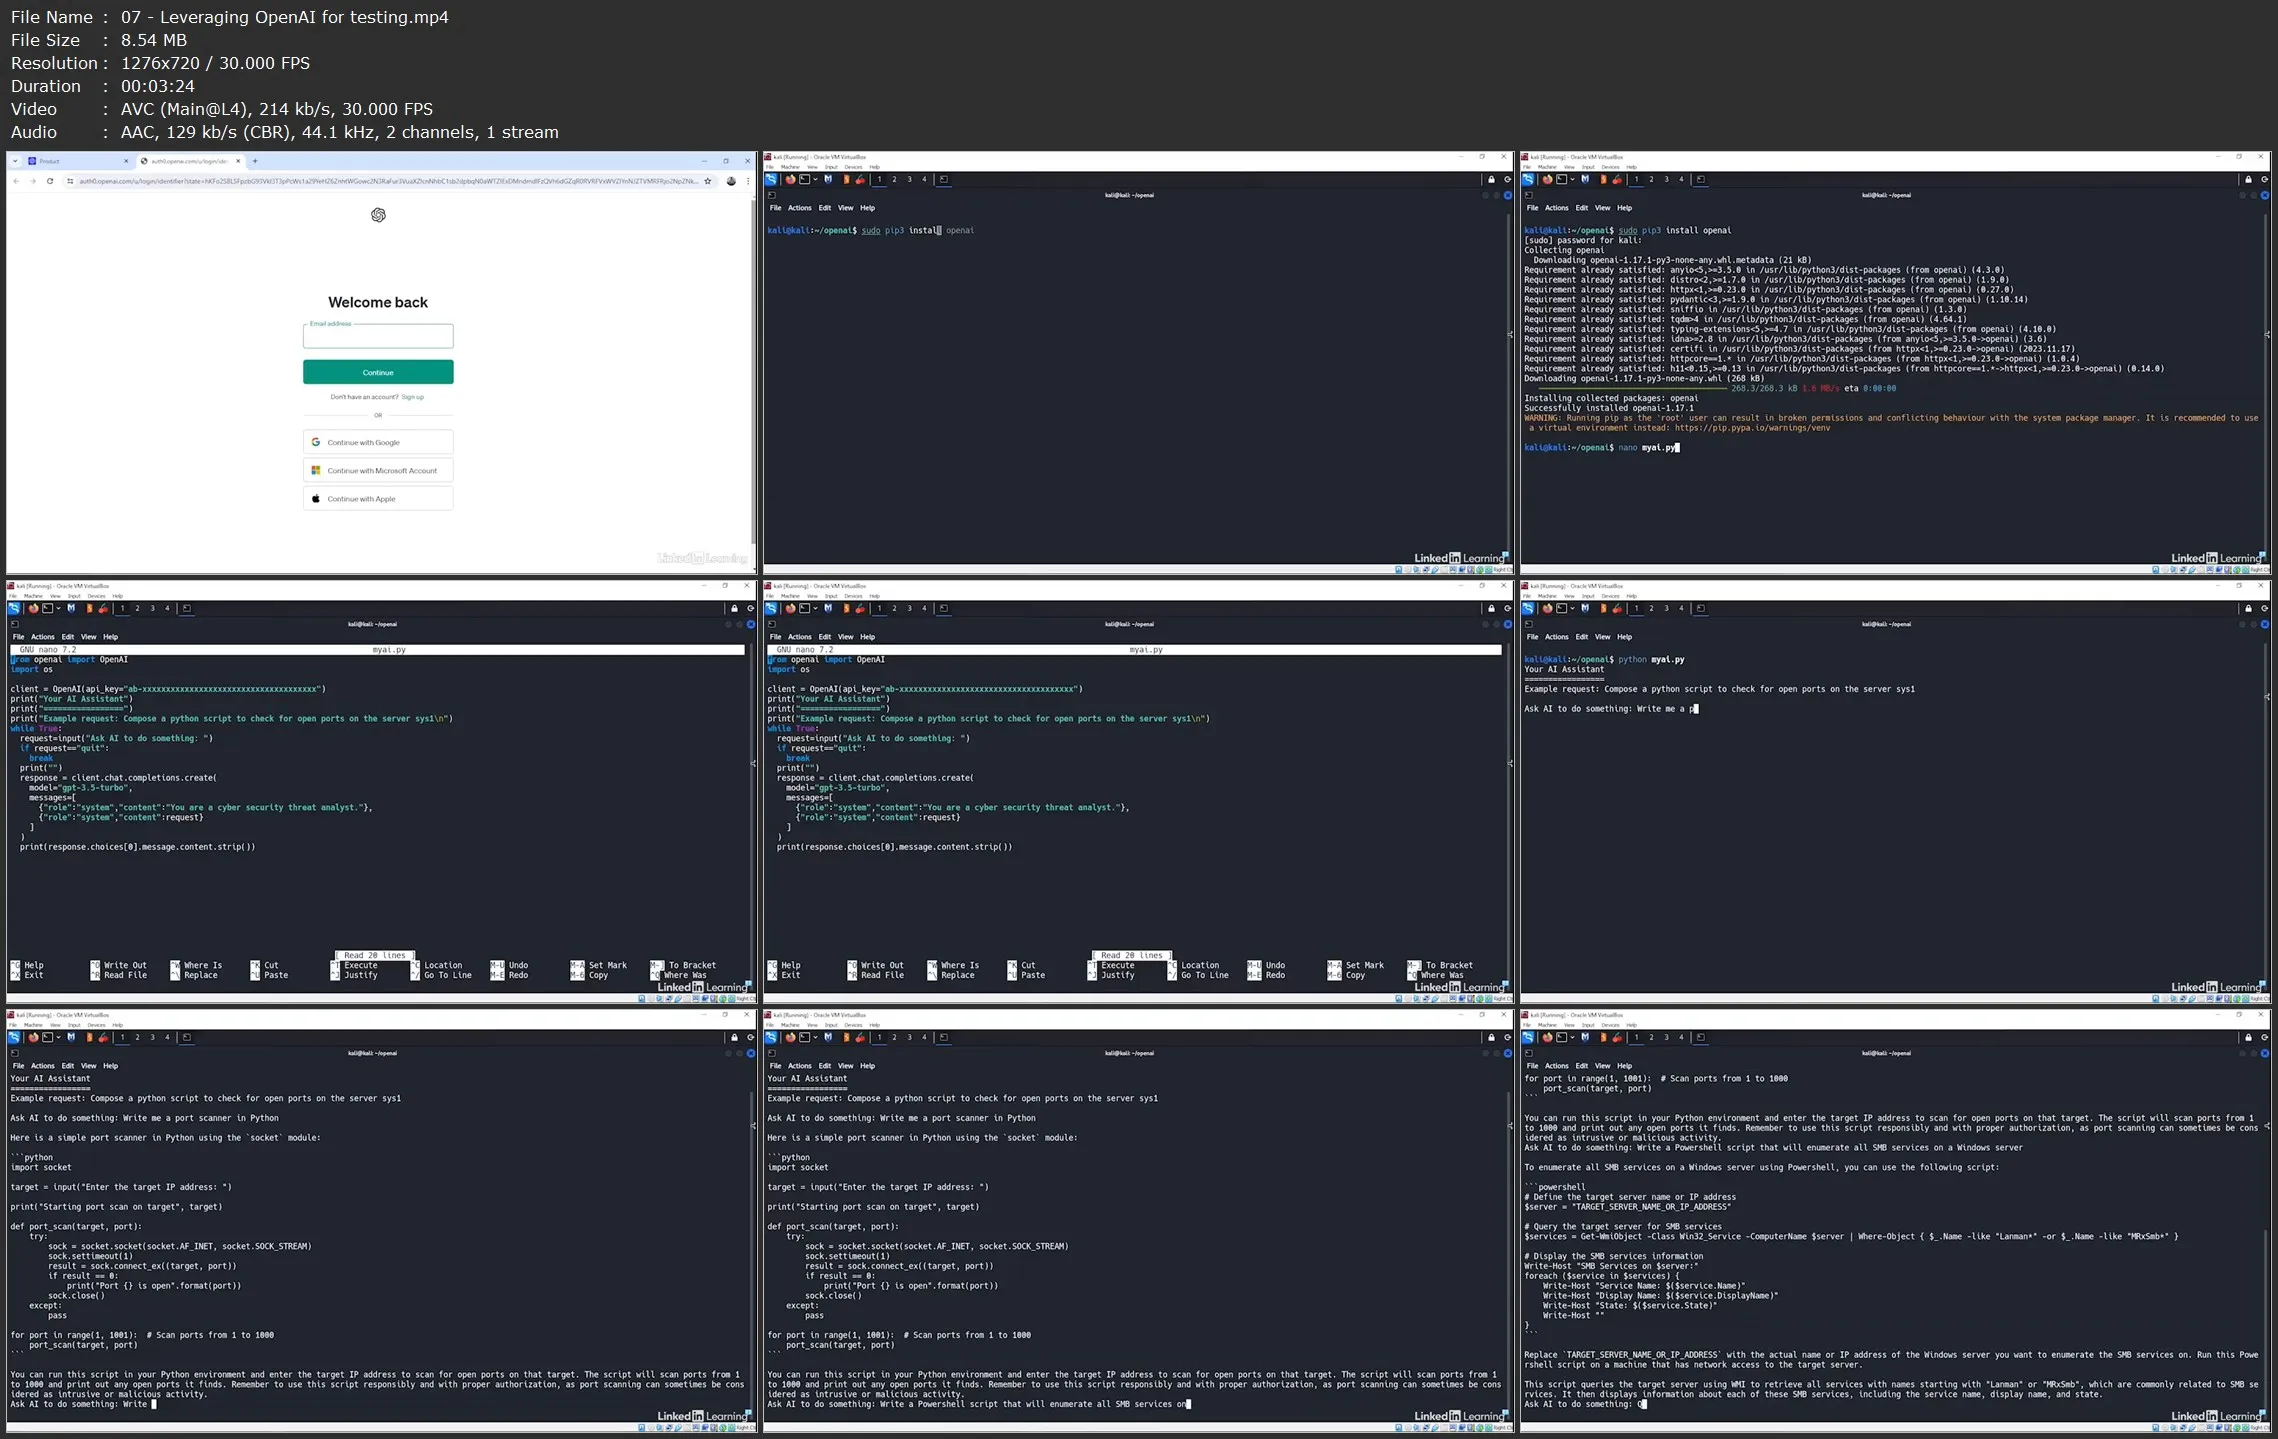Open the browser profile avatar
2278x1439 pixels.
point(731,181)
